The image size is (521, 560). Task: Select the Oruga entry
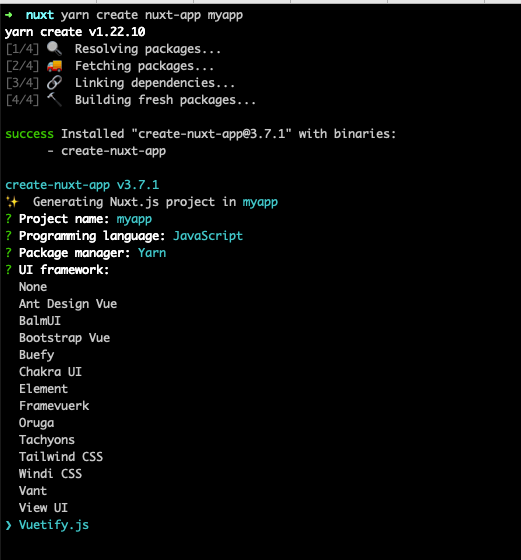(36, 423)
